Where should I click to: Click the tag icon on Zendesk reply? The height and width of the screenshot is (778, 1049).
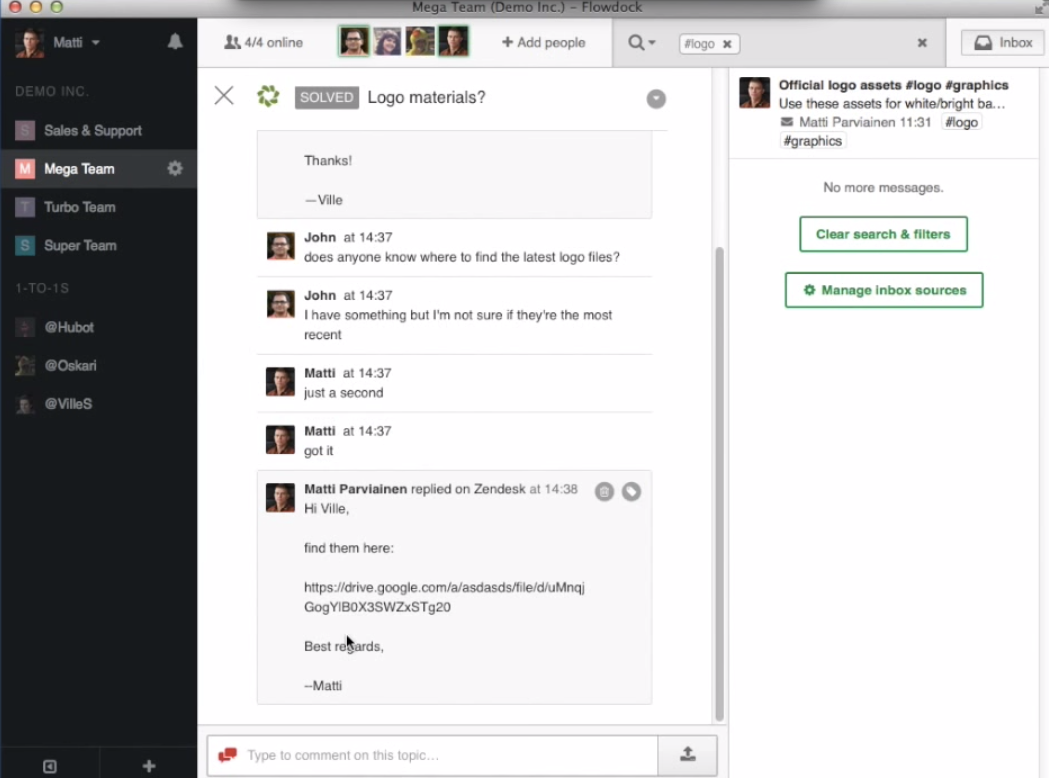pyautogui.click(x=631, y=492)
